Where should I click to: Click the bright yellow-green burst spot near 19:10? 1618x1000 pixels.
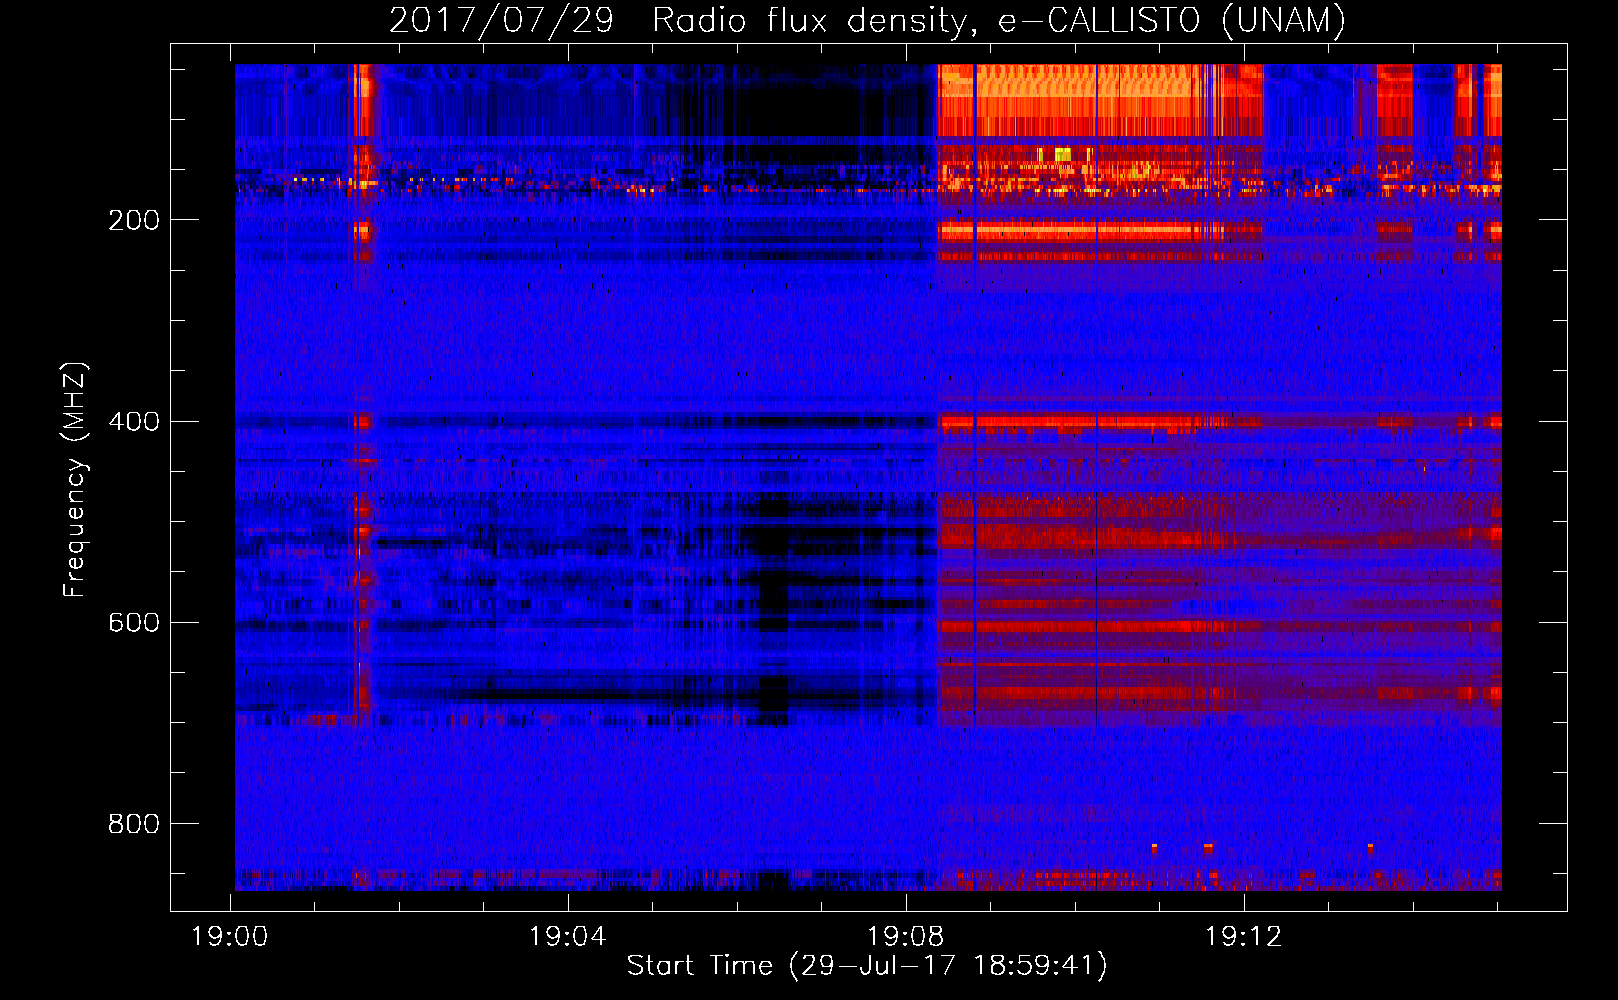tap(1062, 154)
